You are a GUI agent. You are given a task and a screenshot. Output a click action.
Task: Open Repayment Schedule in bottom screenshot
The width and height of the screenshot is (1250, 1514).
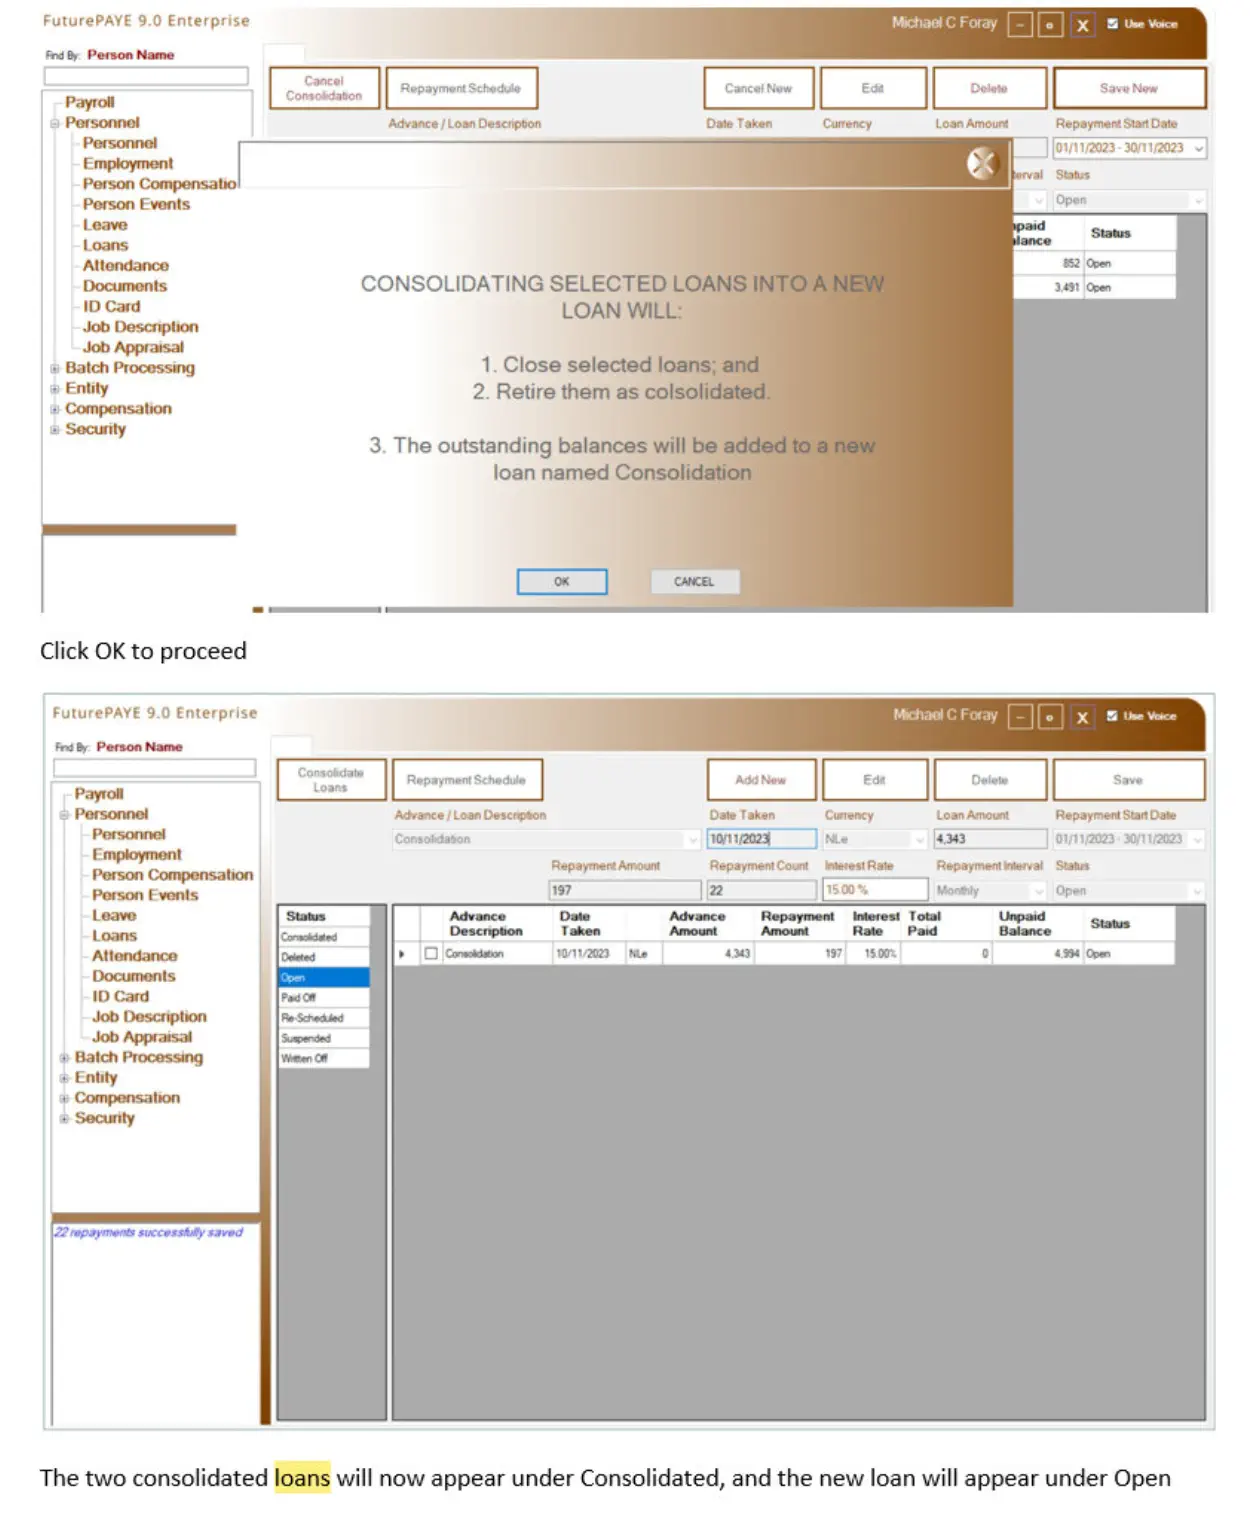(x=467, y=780)
